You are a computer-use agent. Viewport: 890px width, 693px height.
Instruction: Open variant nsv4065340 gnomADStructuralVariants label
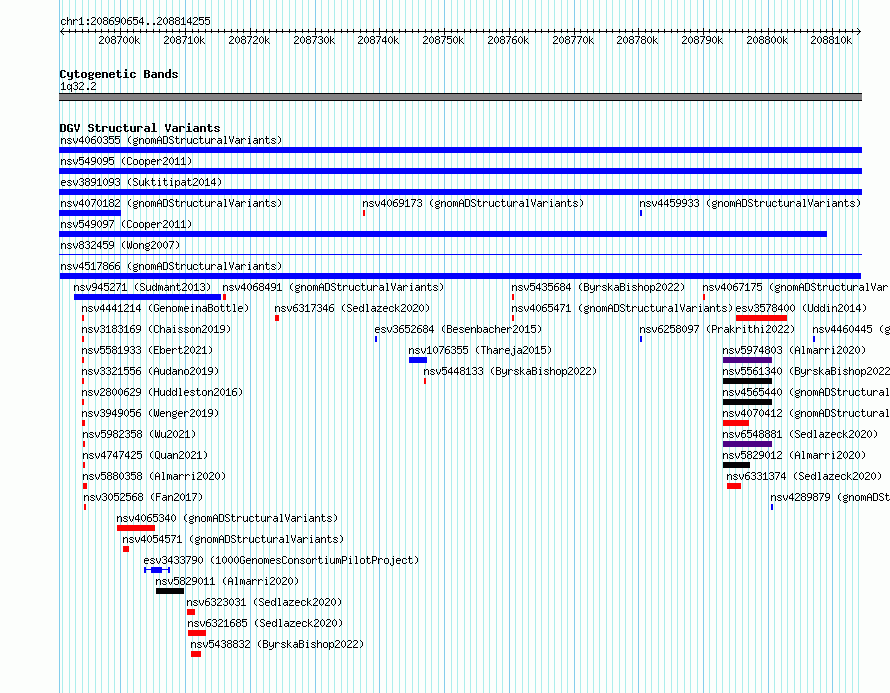pyautogui.click(x=227, y=518)
